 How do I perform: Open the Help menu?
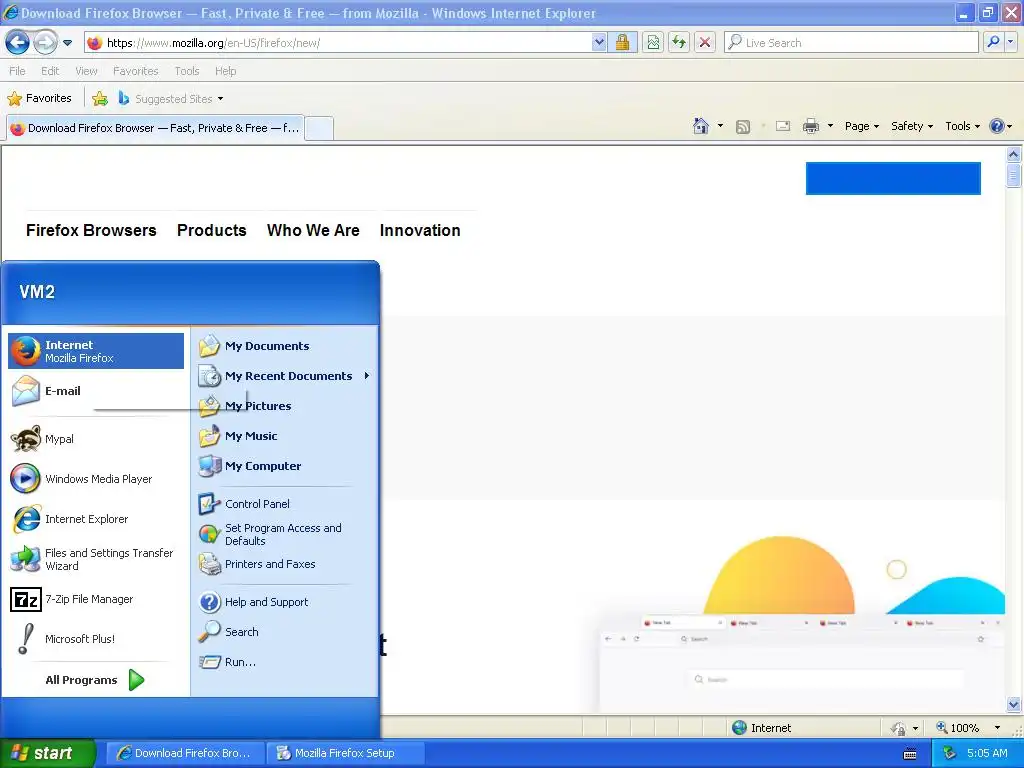225,71
